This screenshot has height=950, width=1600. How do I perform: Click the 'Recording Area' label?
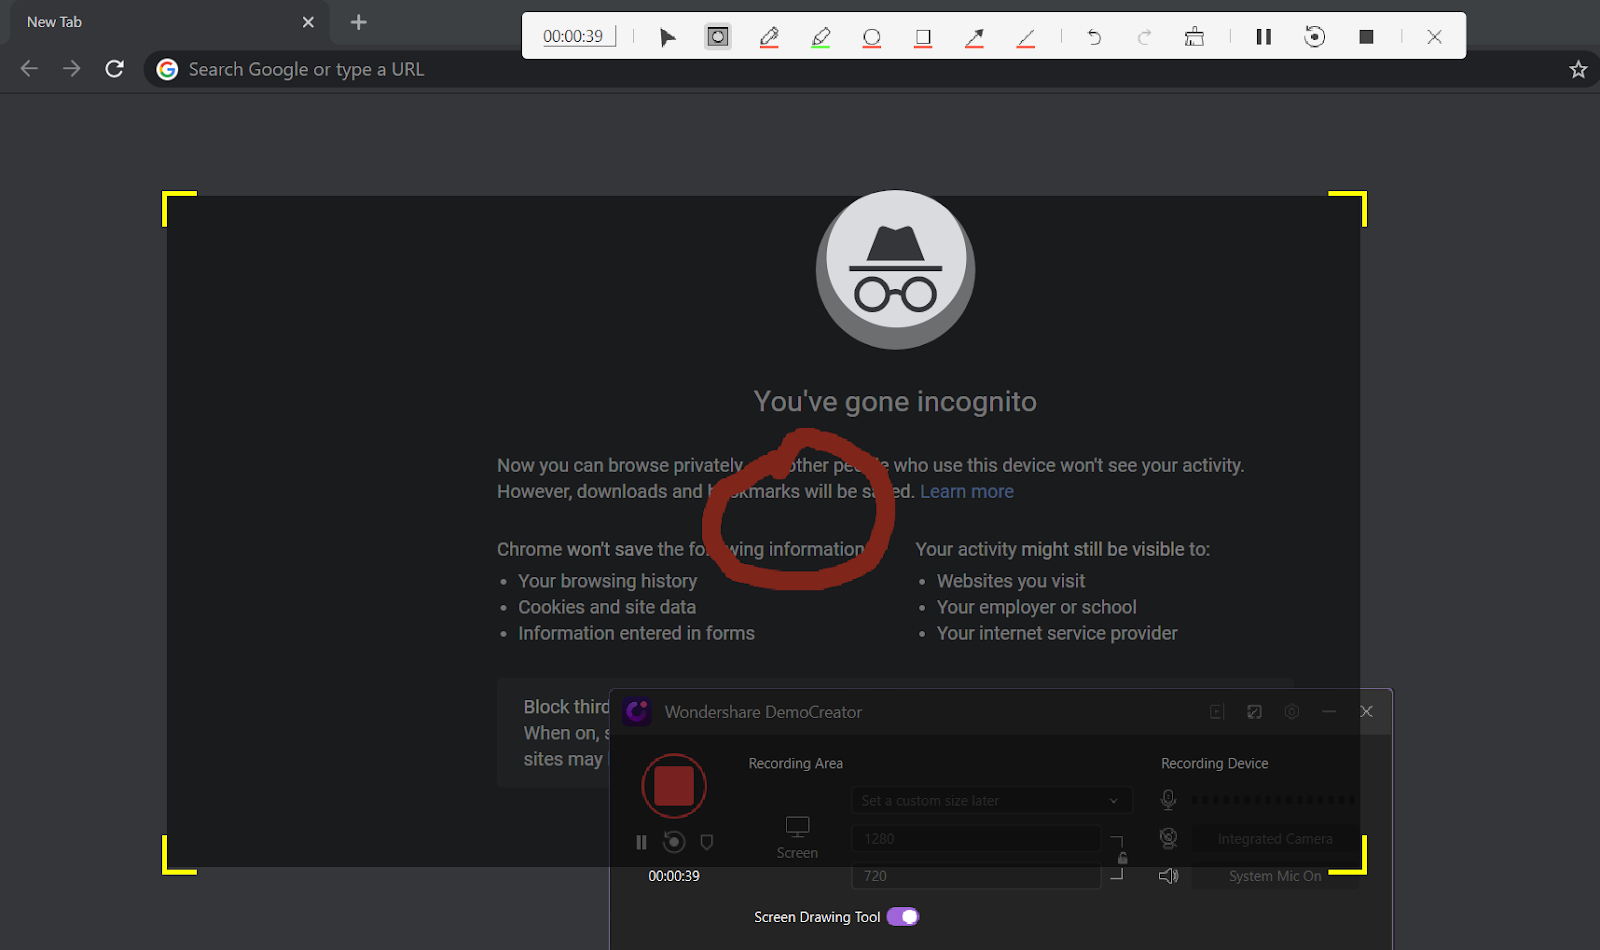pos(796,763)
